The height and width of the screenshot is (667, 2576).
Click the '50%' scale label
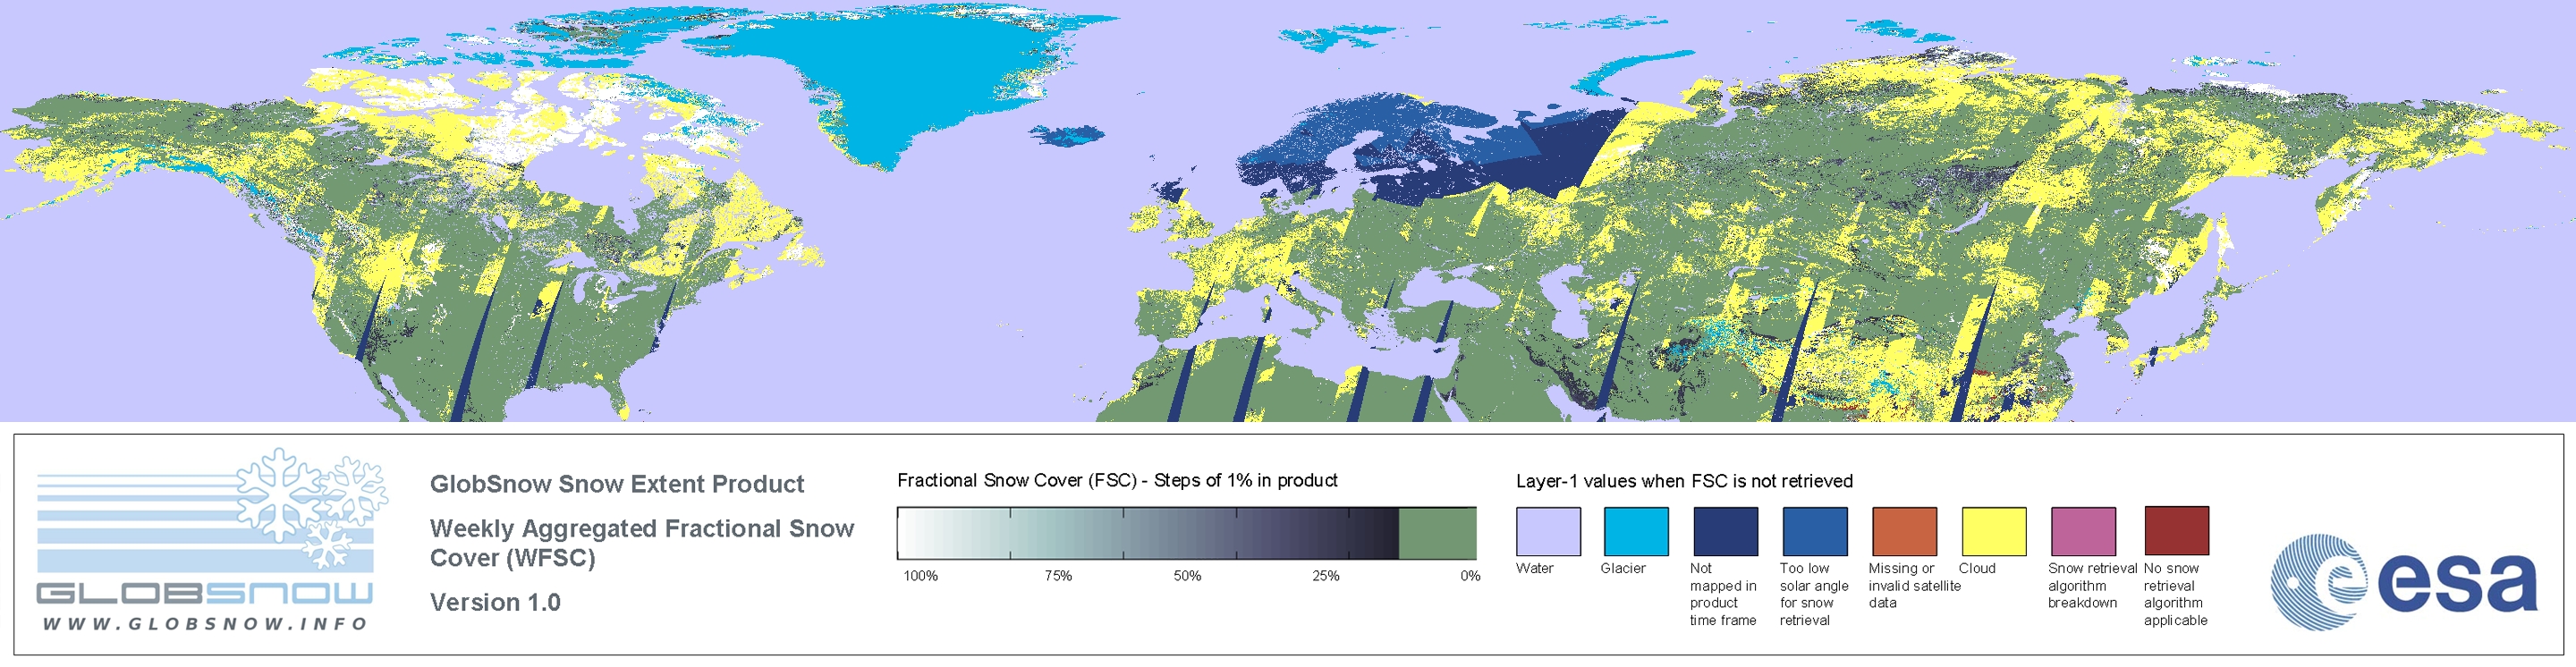pos(1187,576)
